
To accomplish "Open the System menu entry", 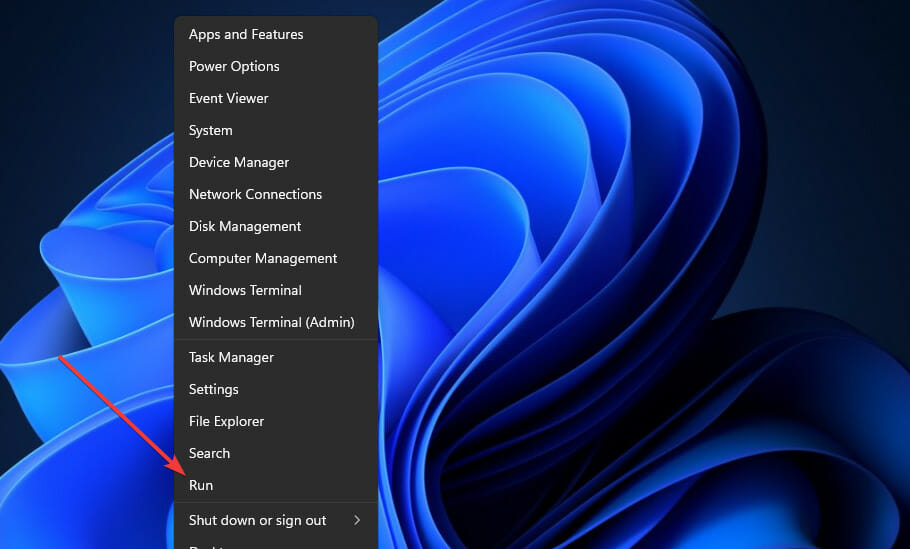I will click(210, 130).
